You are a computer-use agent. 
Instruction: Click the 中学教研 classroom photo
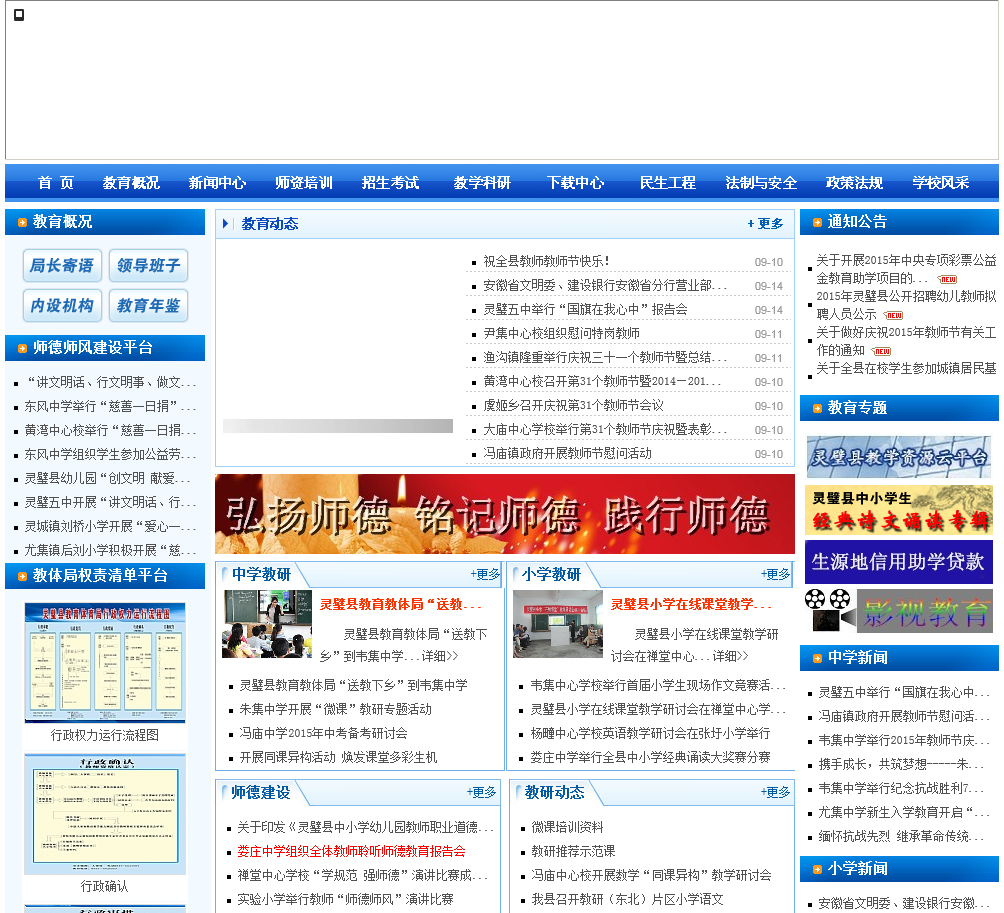tap(267, 624)
